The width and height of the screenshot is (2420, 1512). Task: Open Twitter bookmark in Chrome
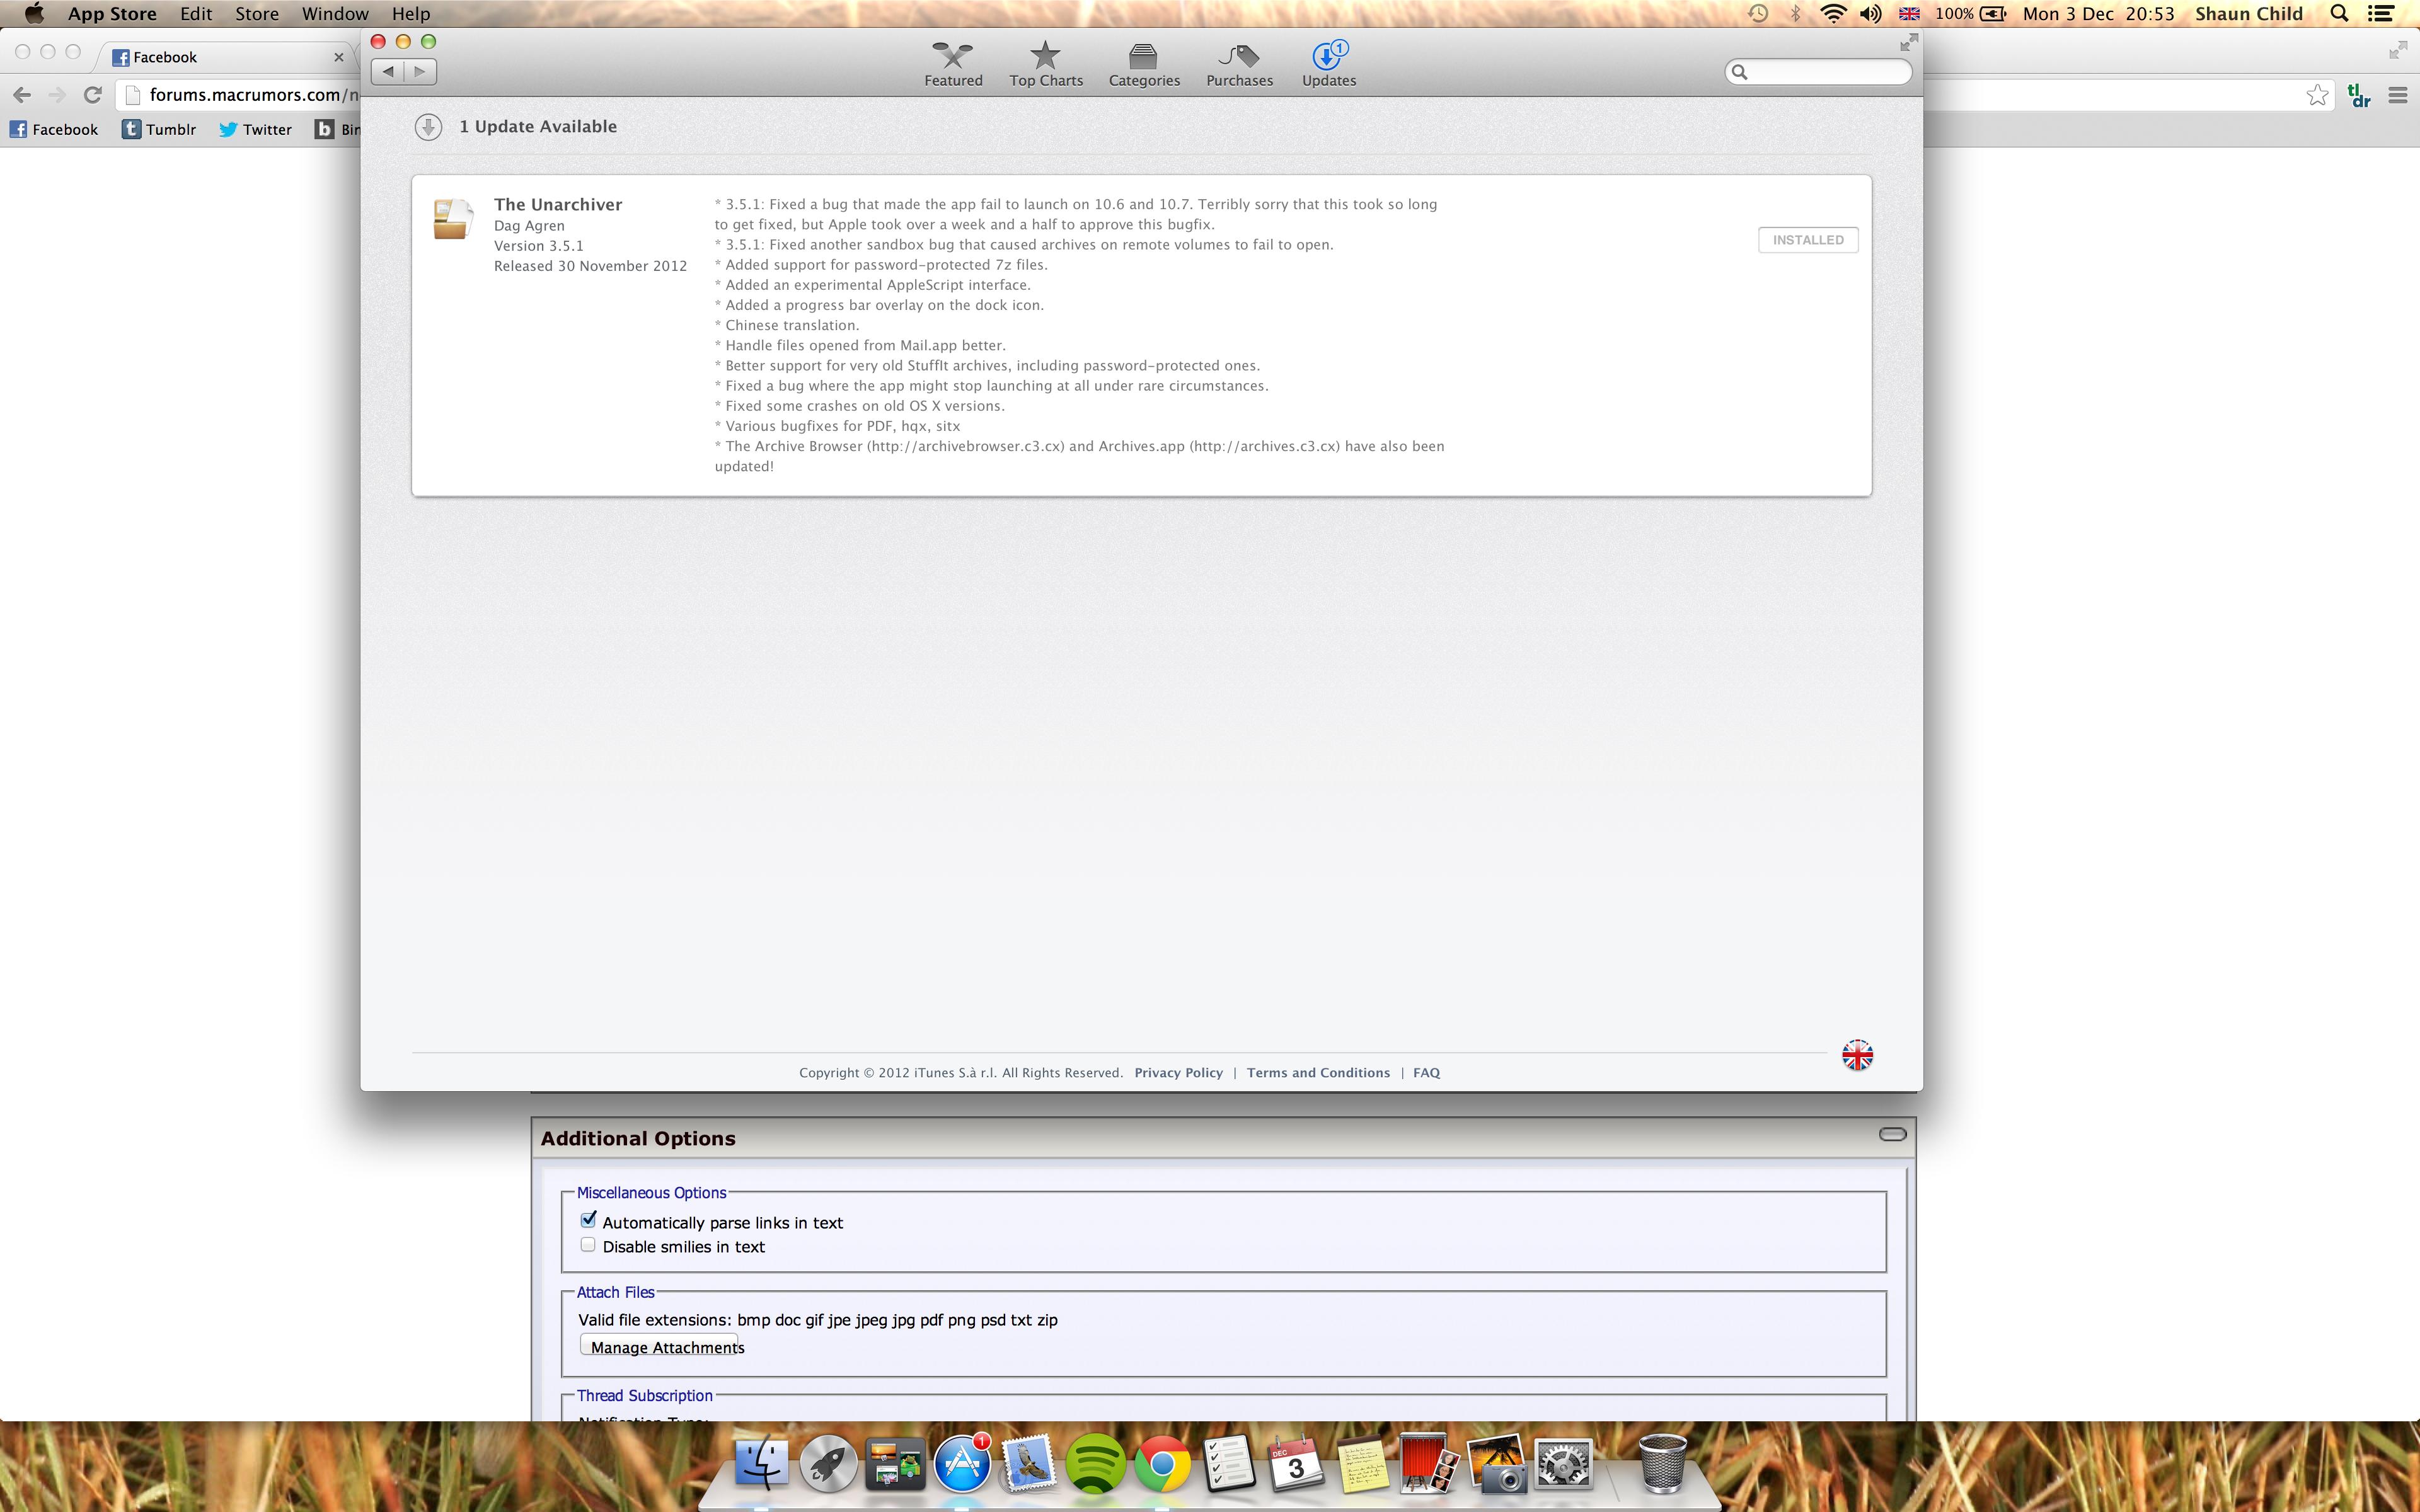point(255,129)
